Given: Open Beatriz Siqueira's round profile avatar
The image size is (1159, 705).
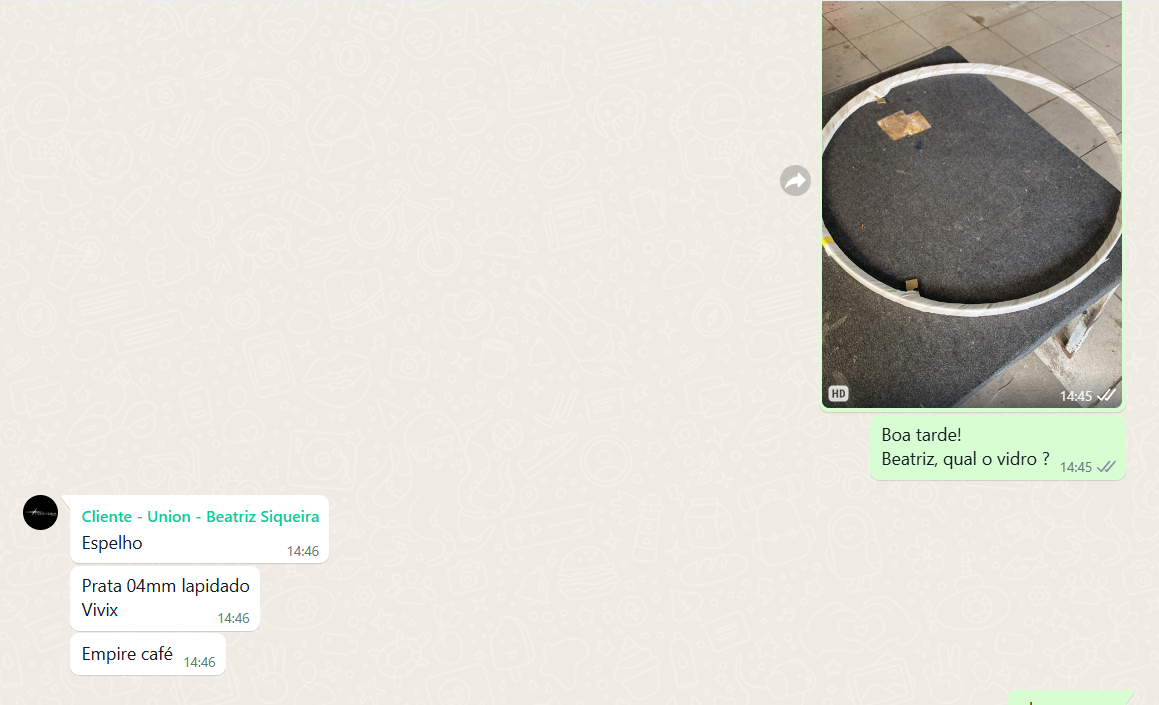Looking at the screenshot, I should tap(41, 513).
